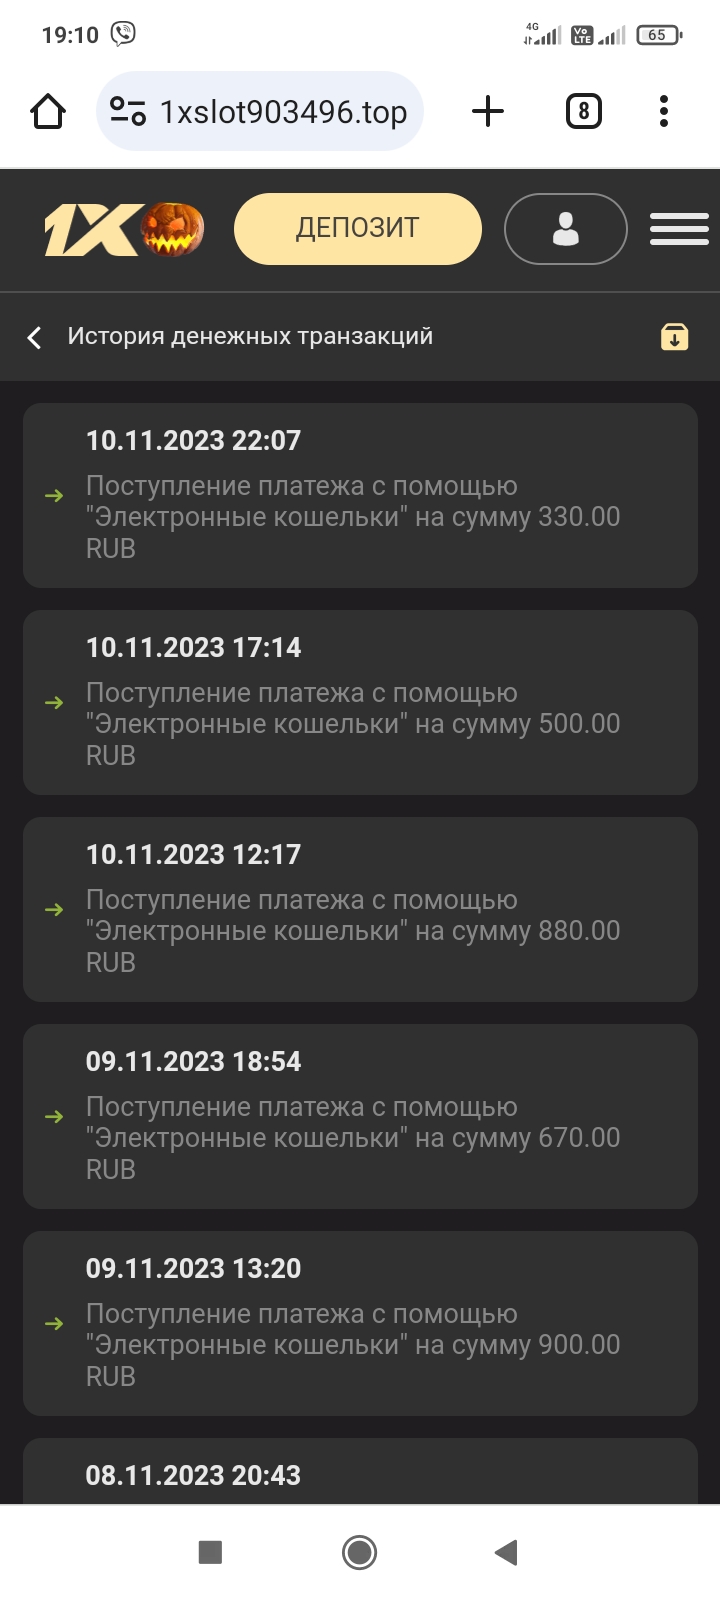The width and height of the screenshot is (720, 1600).
Task: Open a new browser tab
Action: pos(487,111)
